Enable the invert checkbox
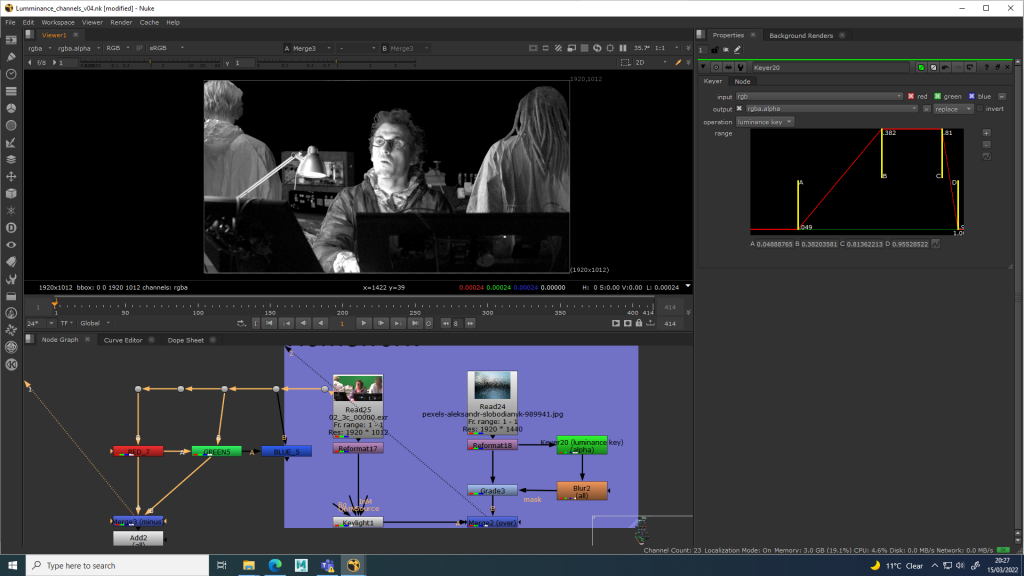1024x576 pixels. tap(980, 108)
